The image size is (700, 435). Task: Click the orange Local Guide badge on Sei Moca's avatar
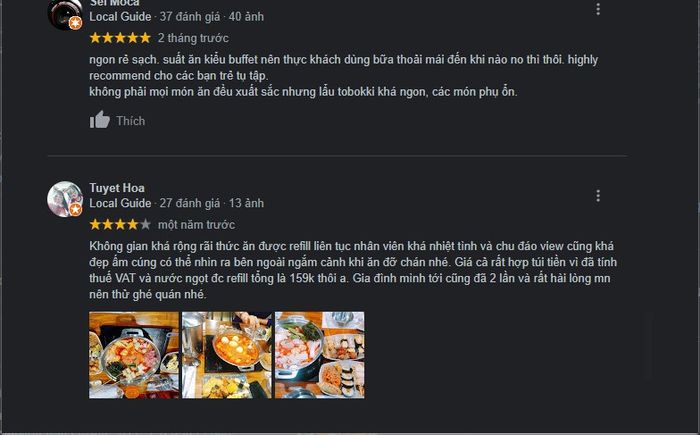click(x=75, y=23)
